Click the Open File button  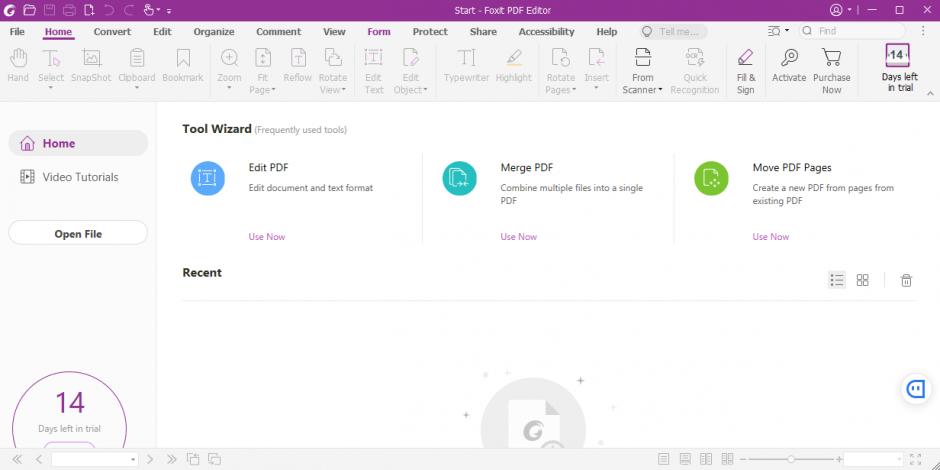coord(78,234)
